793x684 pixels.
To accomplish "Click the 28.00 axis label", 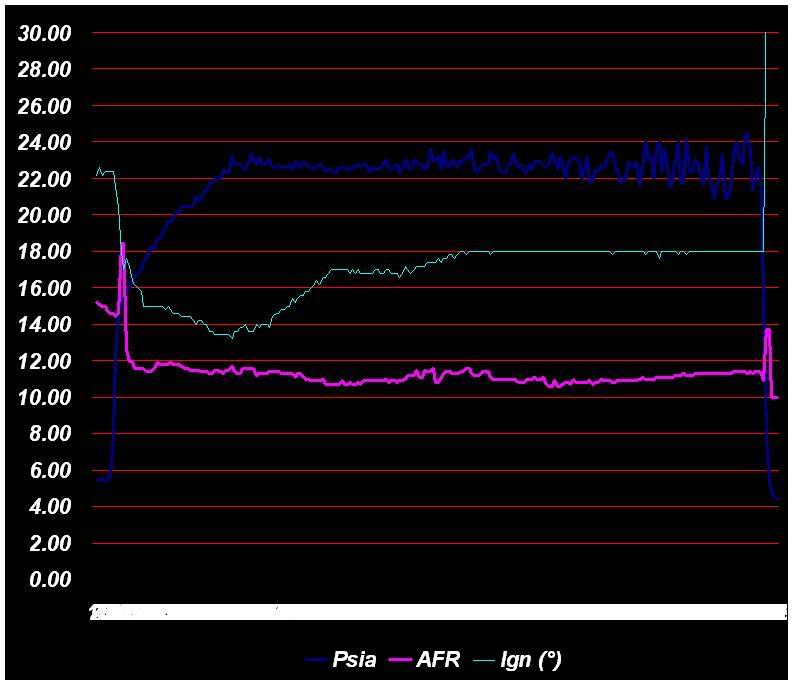I will 45,70.
